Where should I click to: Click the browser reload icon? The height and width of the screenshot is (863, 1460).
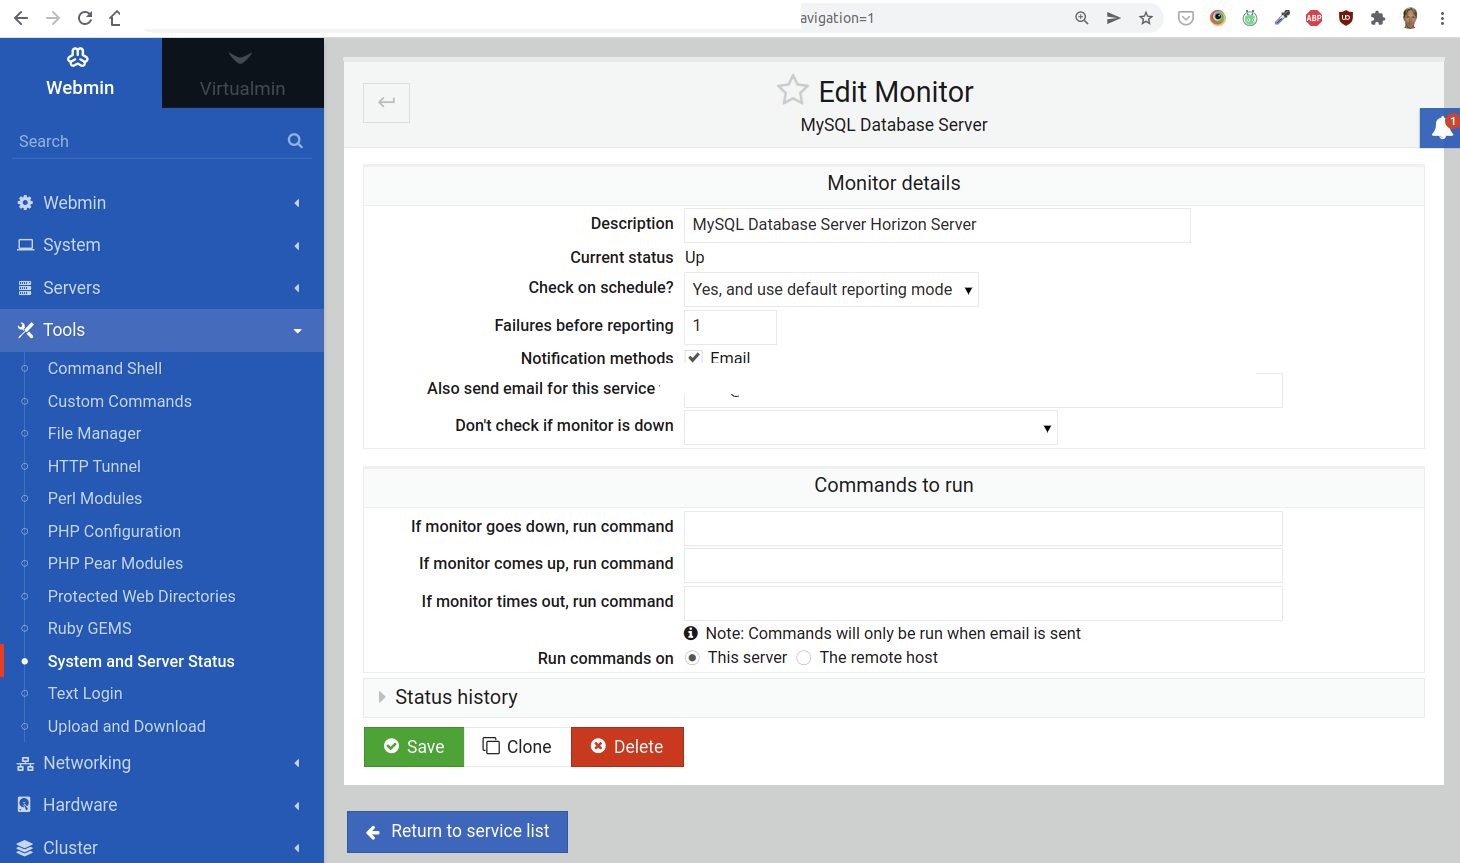(85, 18)
